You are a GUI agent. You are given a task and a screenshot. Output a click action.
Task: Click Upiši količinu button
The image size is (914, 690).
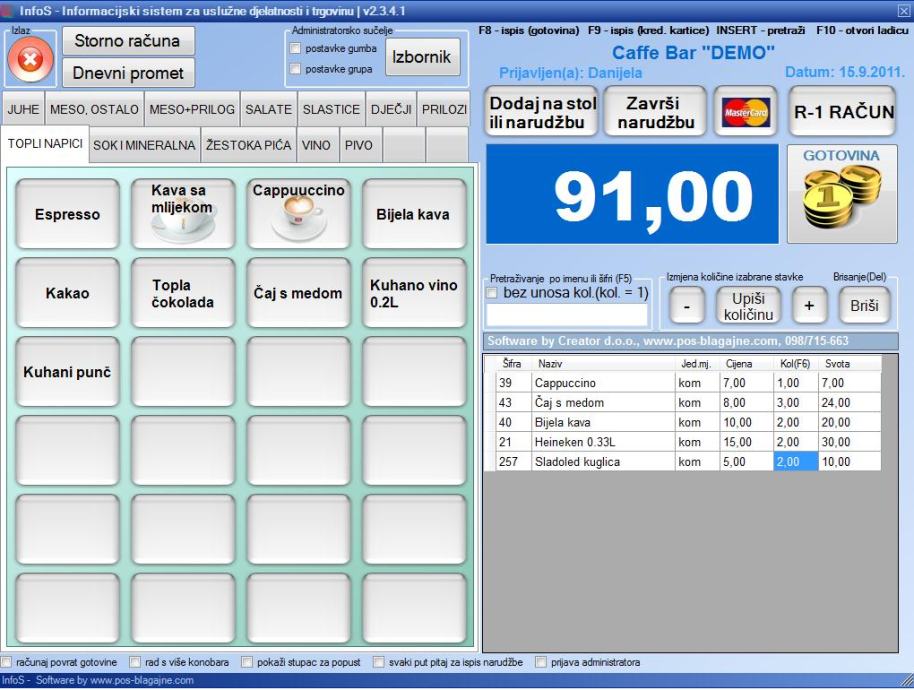pos(748,305)
